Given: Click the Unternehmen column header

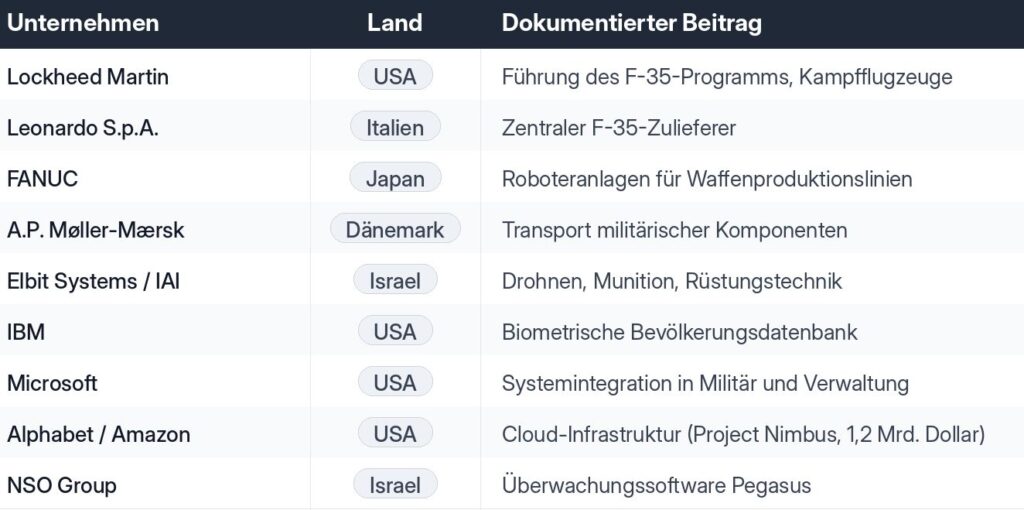Looking at the screenshot, I should point(83,24).
